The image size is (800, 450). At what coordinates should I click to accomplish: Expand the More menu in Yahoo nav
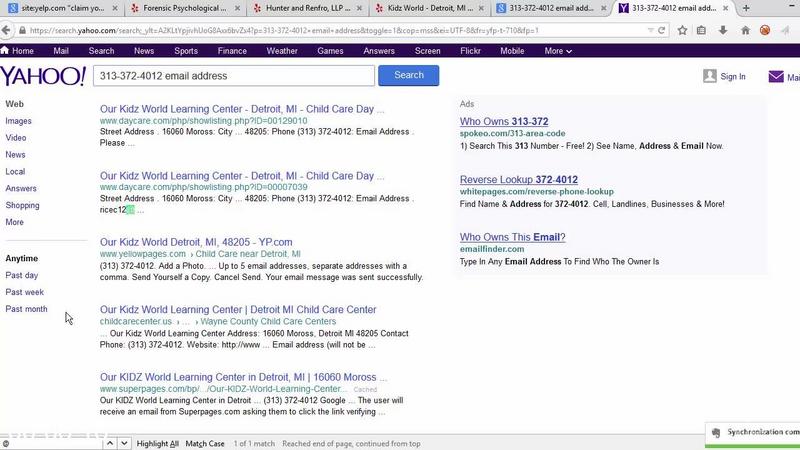[558, 51]
